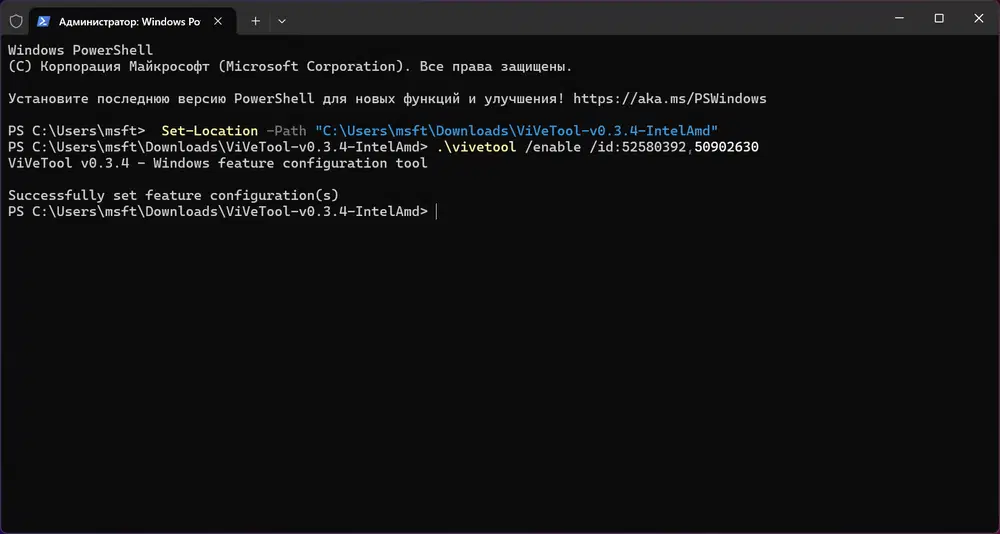Click the shield icon in title bar
This screenshot has width=1000, height=534.
click(16, 21)
